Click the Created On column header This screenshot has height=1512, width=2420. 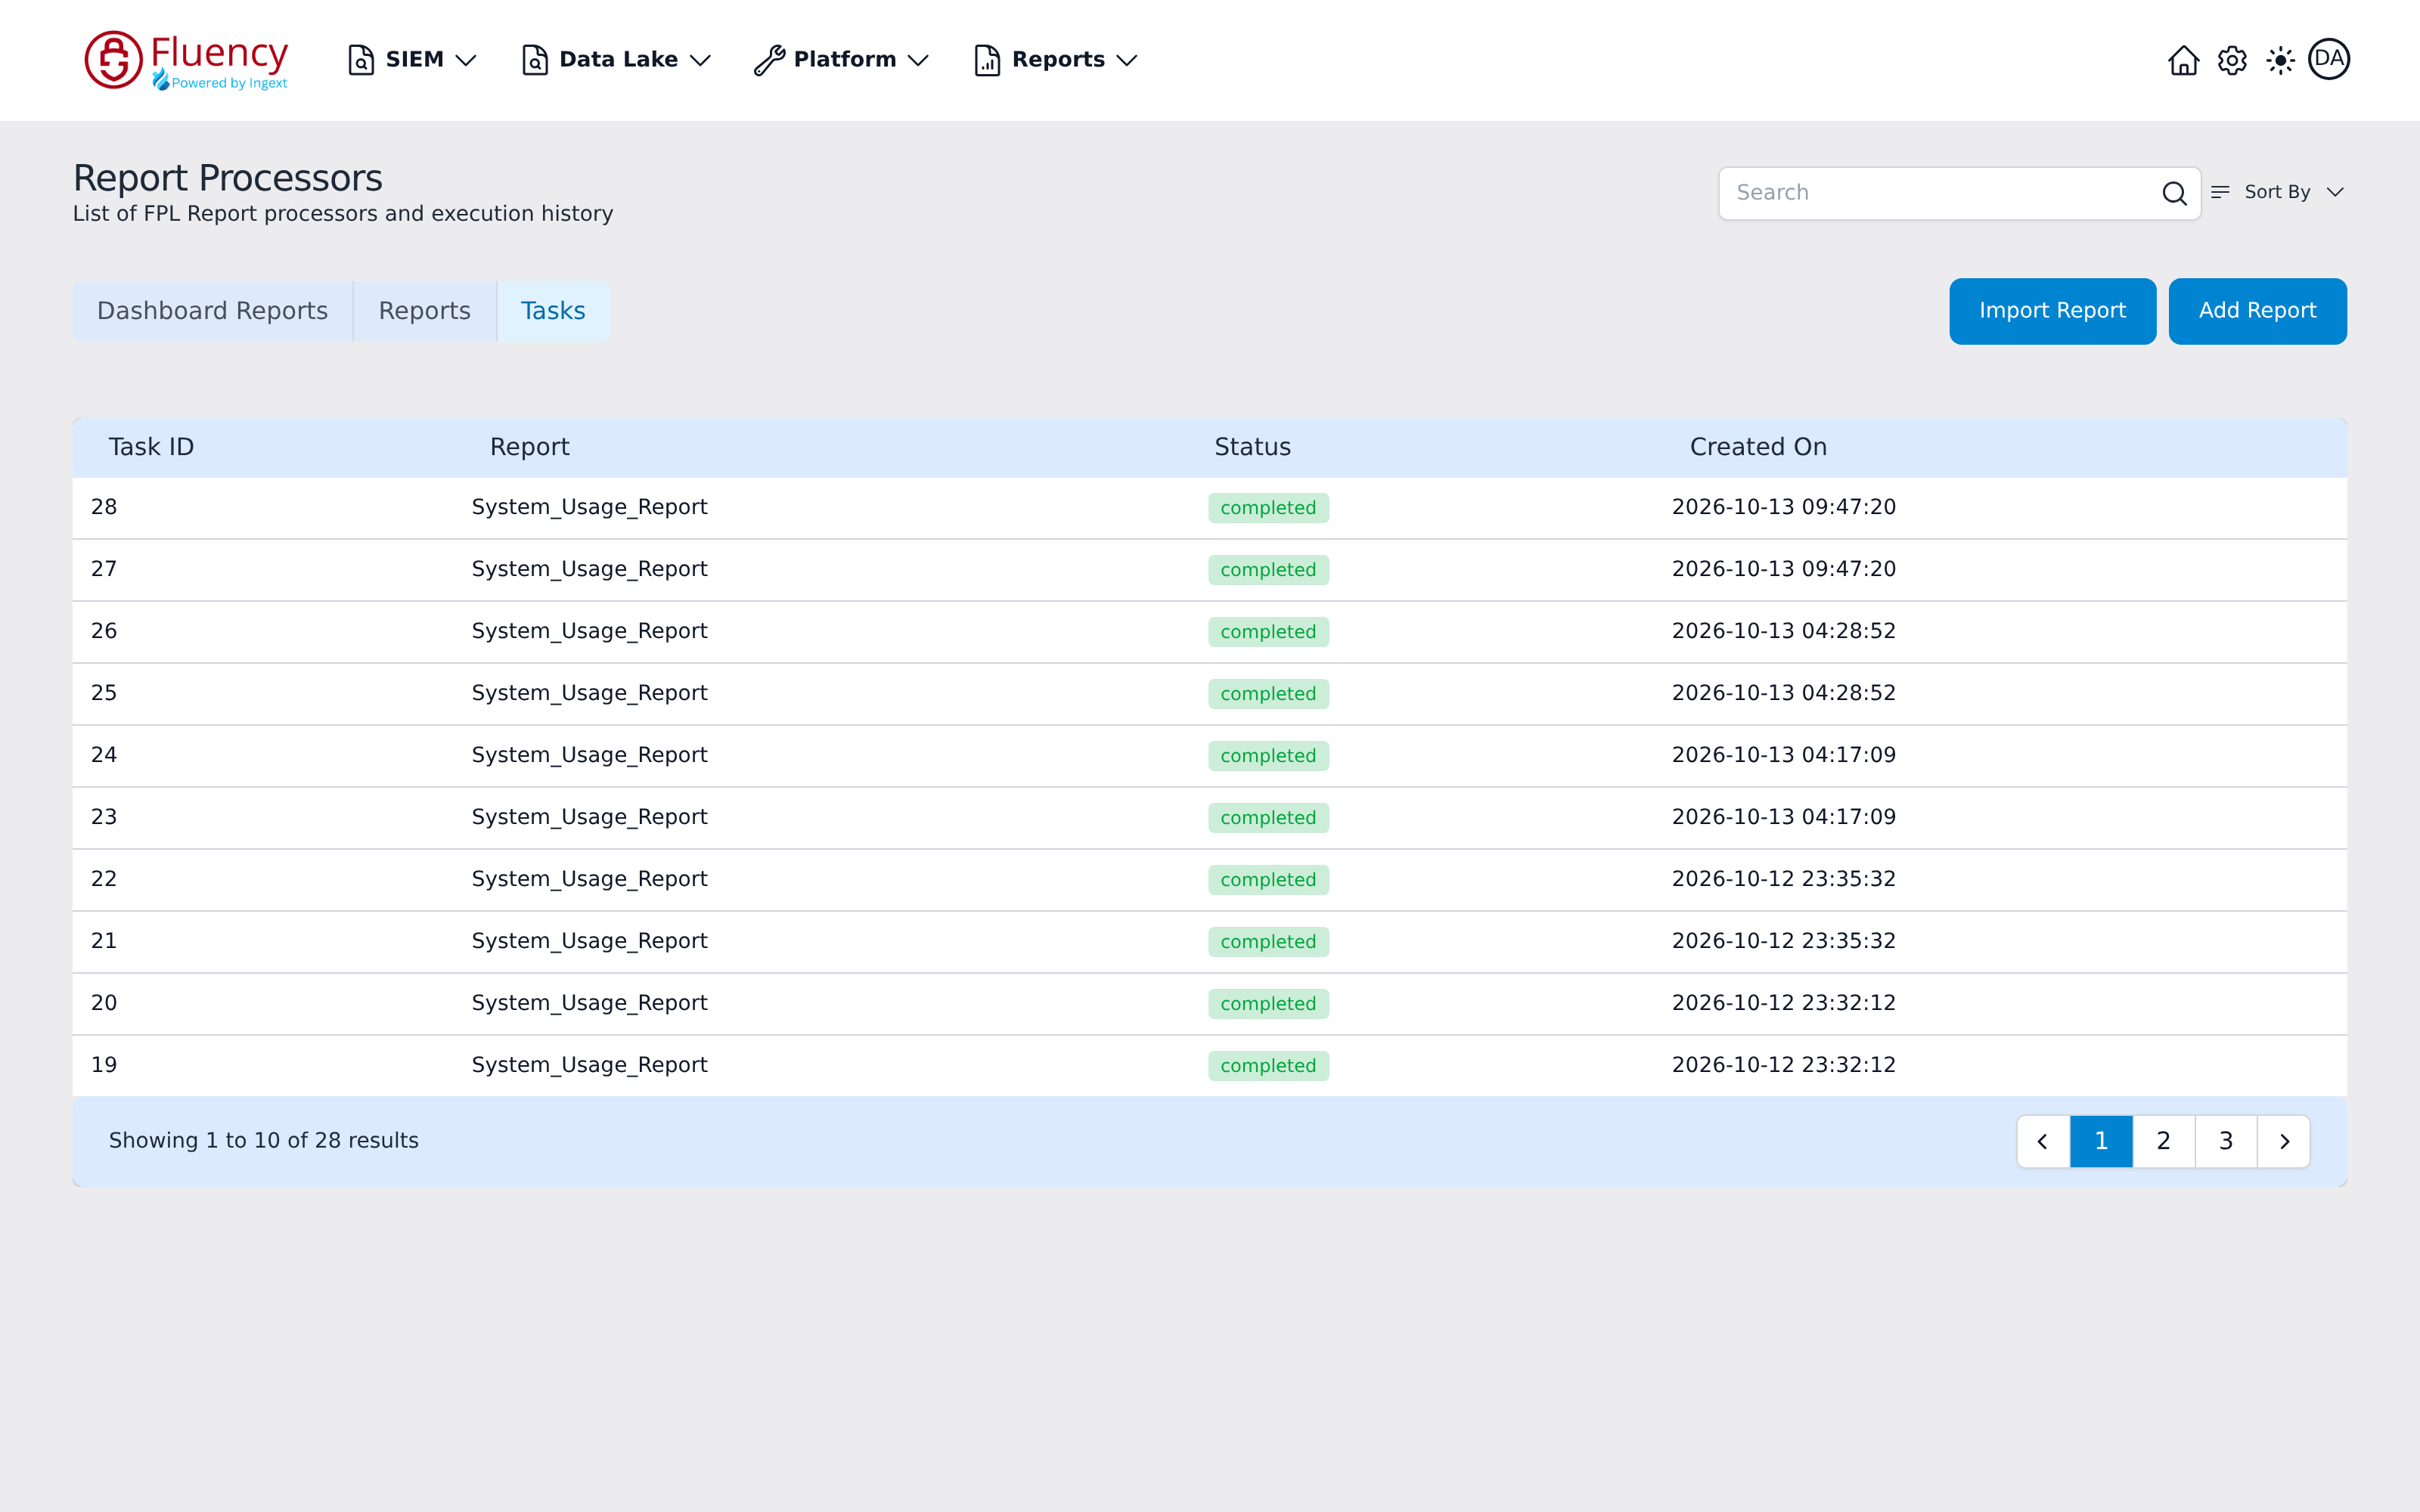[1758, 447]
